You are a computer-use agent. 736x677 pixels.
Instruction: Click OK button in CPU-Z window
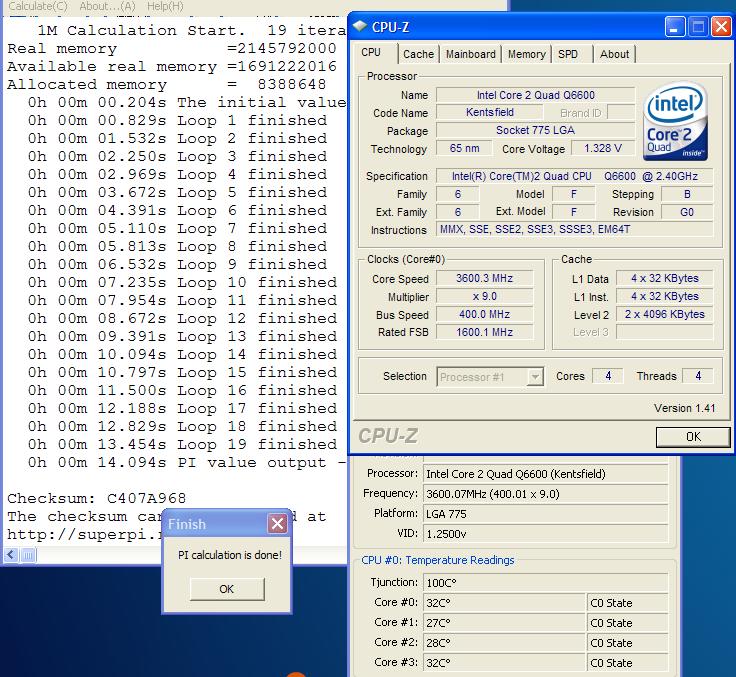(x=693, y=437)
